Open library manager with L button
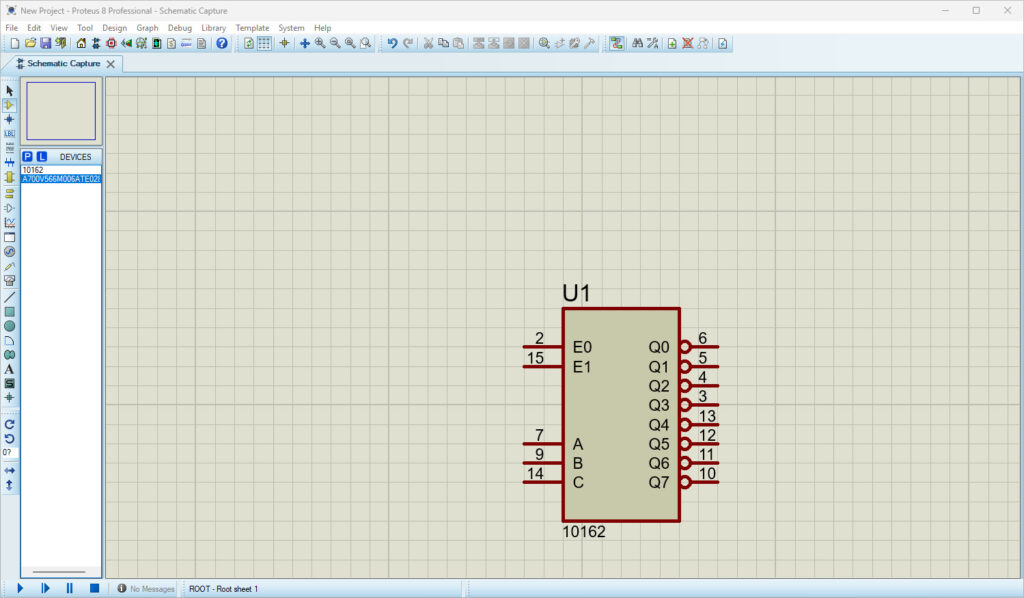 pos(42,157)
